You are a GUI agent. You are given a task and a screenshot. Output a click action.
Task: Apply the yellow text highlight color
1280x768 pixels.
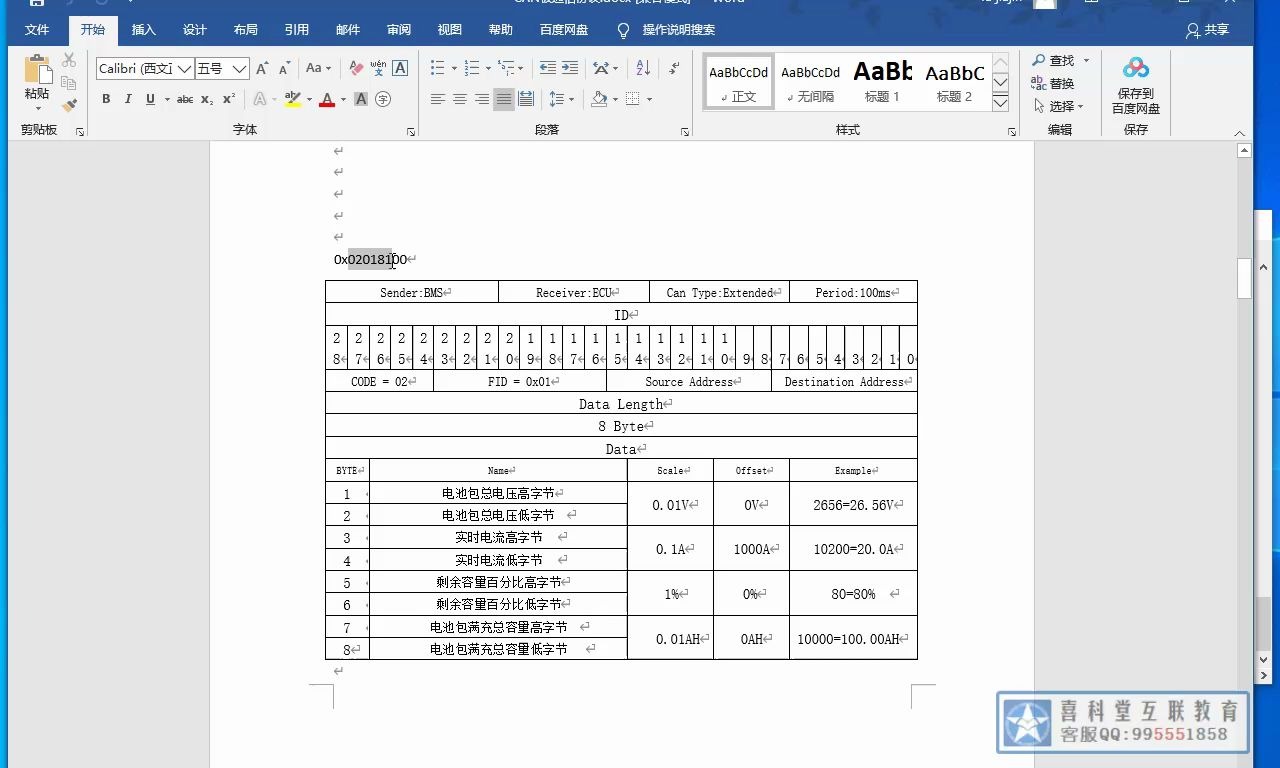pyautogui.click(x=292, y=99)
